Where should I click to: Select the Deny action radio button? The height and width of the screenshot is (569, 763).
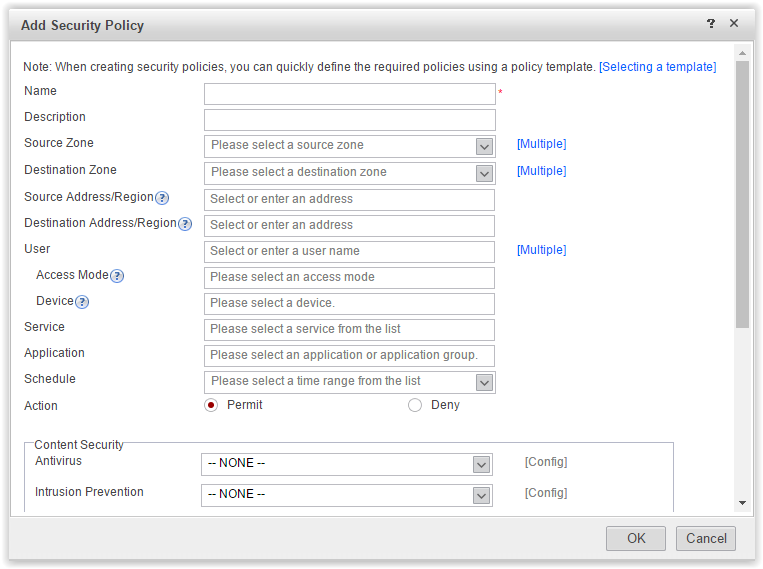415,405
